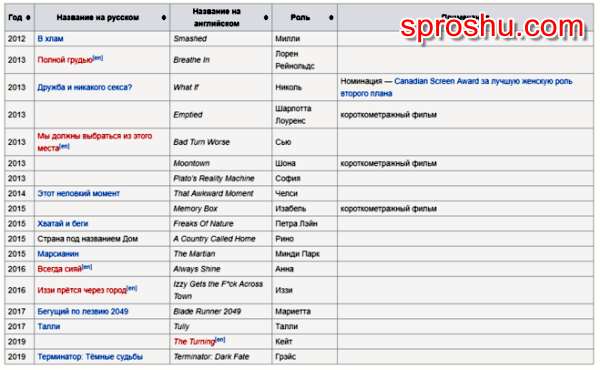Follow the Талли film link
Viewport: 600px width, 370px height.
49,326
